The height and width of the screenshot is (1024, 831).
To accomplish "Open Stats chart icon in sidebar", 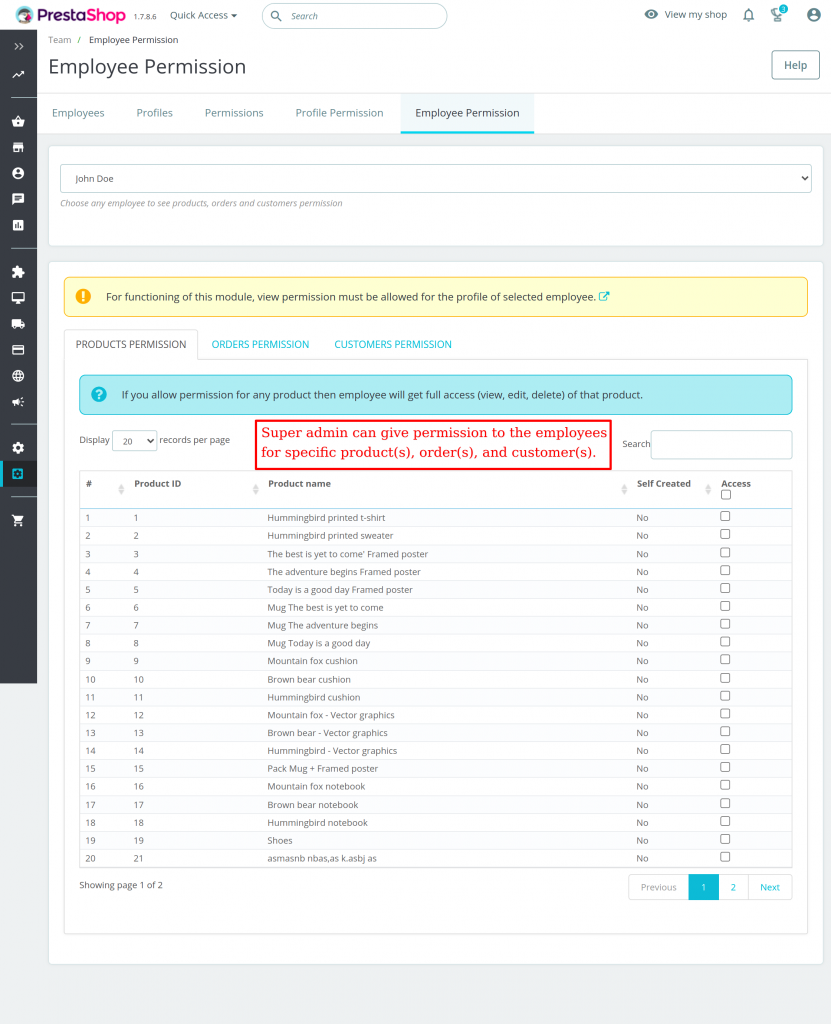I will point(18,225).
